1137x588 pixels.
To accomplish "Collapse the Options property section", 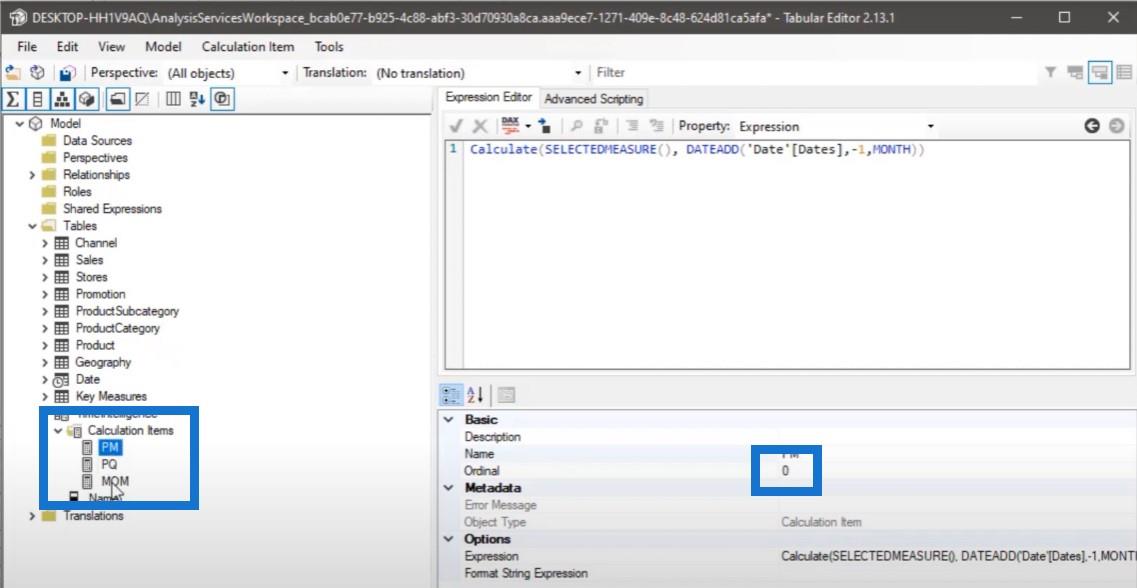I will tap(449, 539).
